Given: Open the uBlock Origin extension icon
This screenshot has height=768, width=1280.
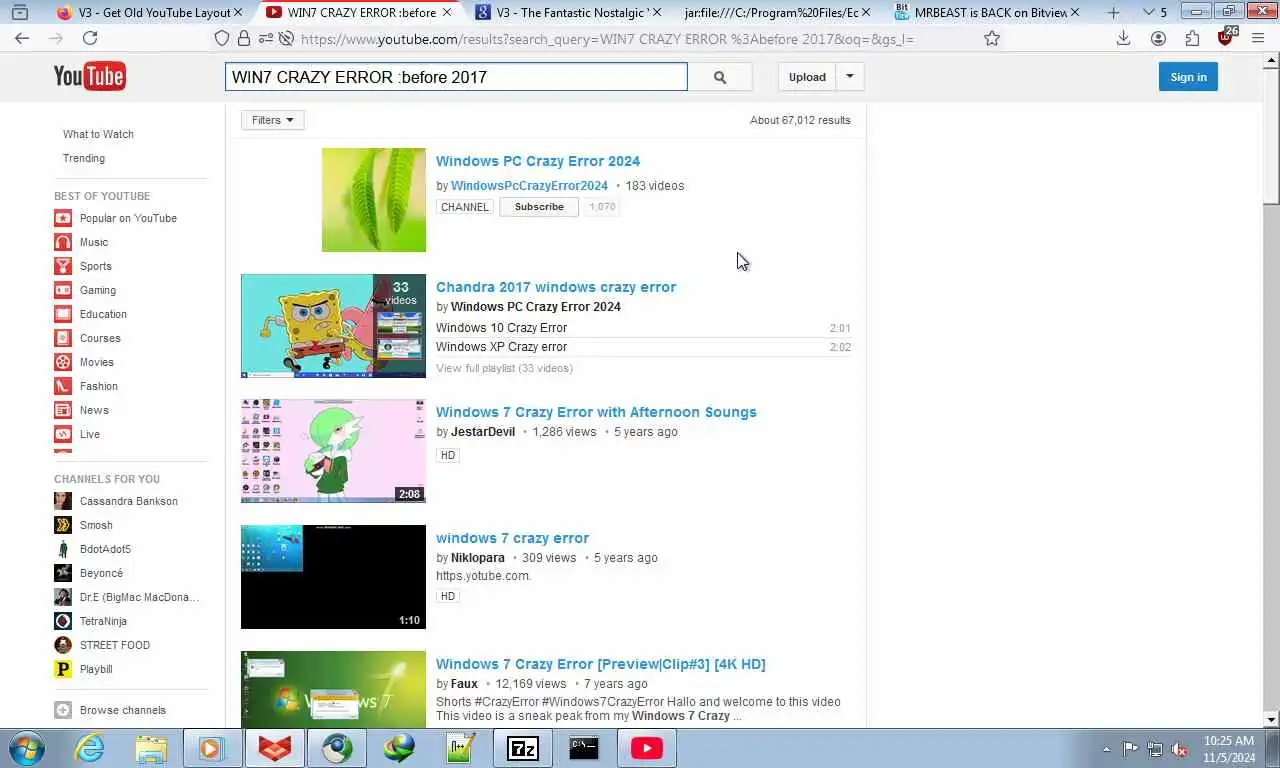Looking at the screenshot, I should click(1226, 37).
